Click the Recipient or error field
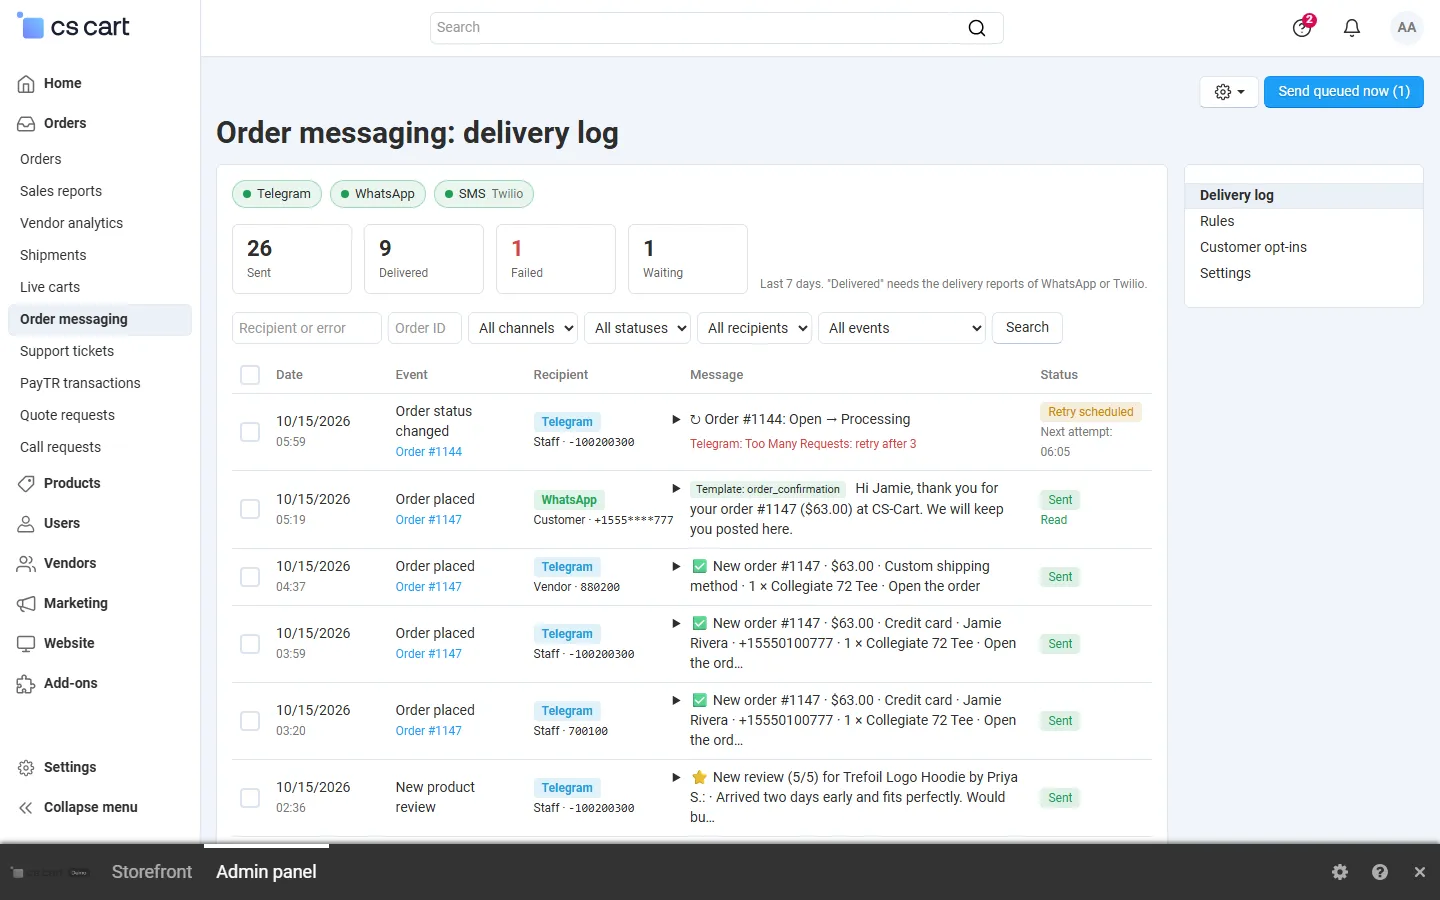 [307, 328]
